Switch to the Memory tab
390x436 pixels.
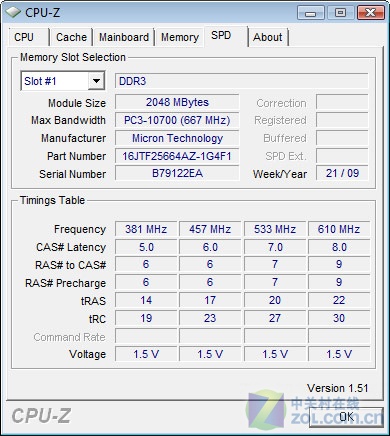tap(180, 37)
